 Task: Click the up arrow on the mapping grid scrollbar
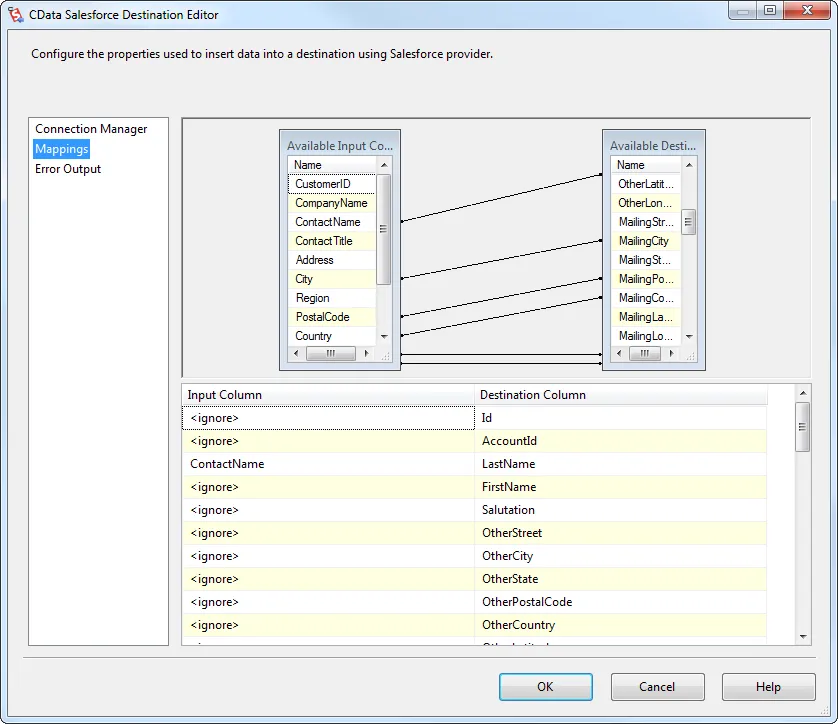803,393
